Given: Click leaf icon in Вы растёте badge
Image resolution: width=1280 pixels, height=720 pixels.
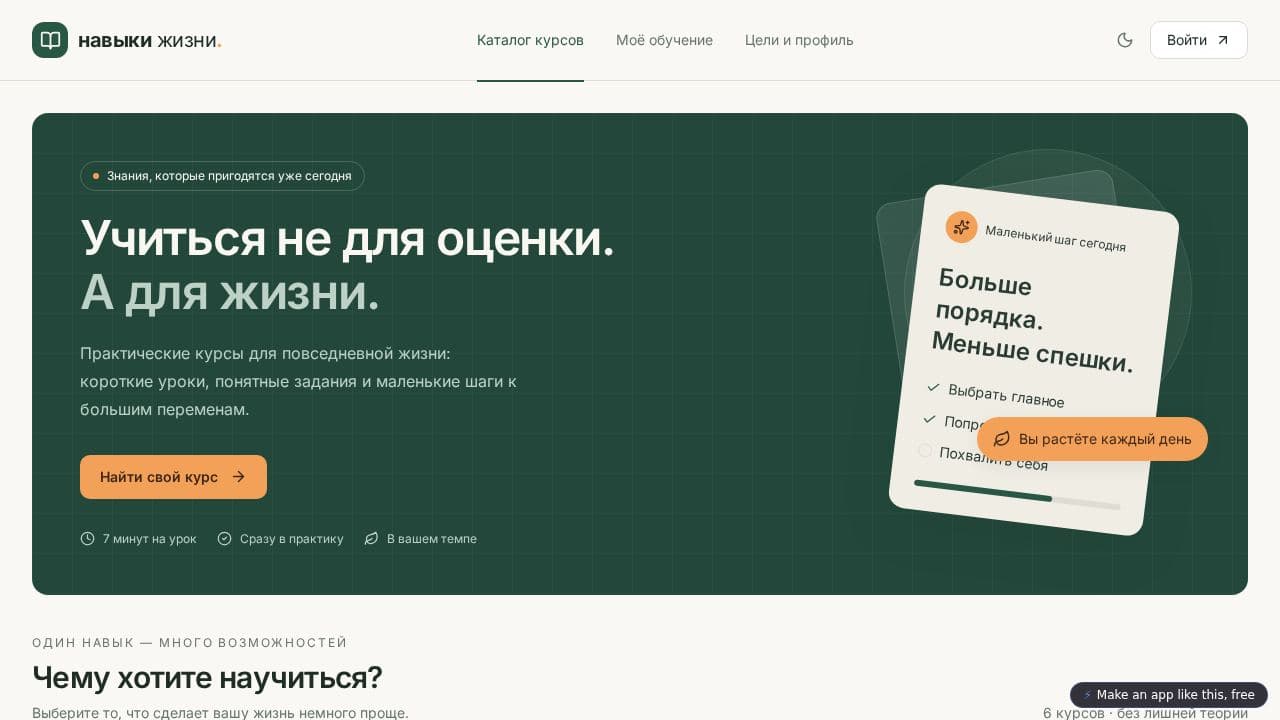Looking at the screenshot, I should click(x=1001, y=439).
